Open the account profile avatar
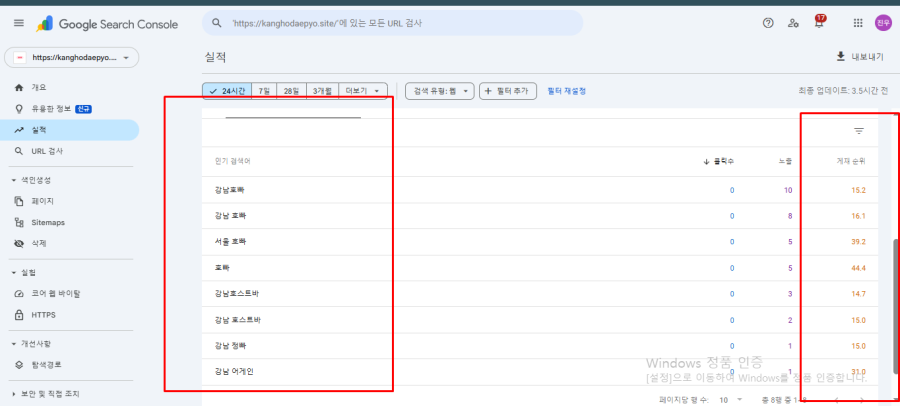This screenshot has width=900, height=406. 882,23
